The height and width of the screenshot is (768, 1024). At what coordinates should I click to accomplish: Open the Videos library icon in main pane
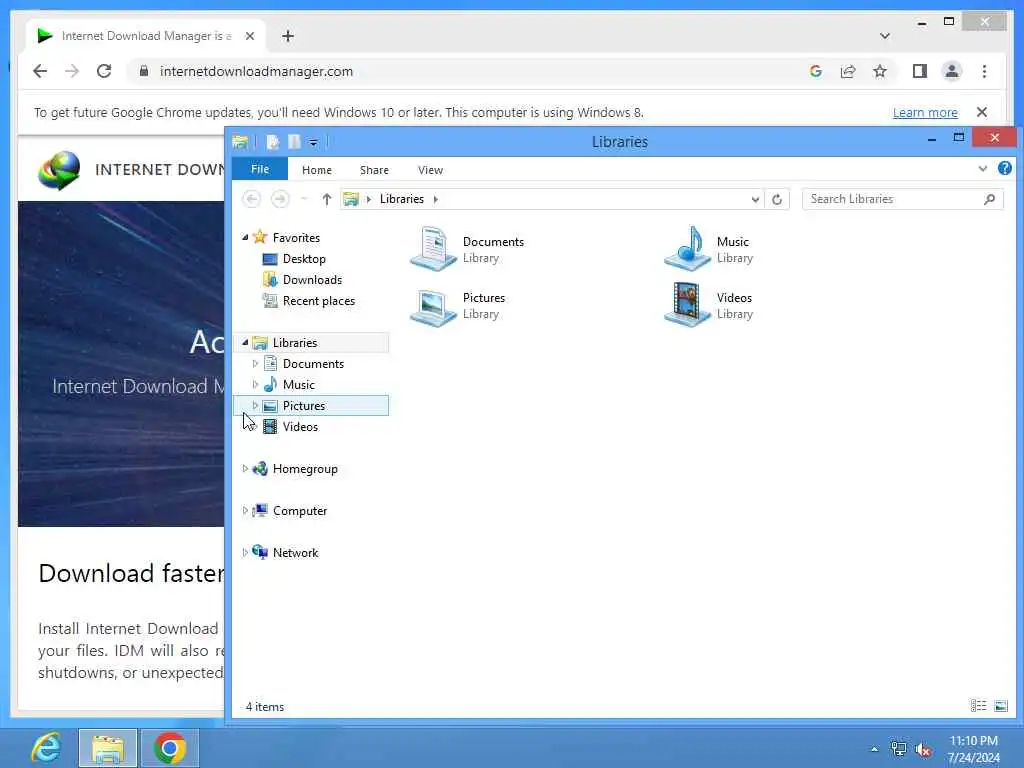pos(686,305)
